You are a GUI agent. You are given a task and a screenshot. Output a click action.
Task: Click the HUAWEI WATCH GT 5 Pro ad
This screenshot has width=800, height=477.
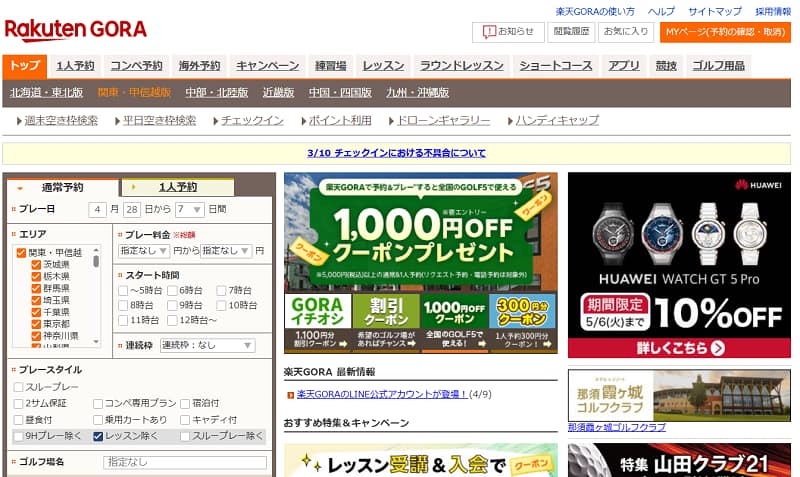(679, 265)
